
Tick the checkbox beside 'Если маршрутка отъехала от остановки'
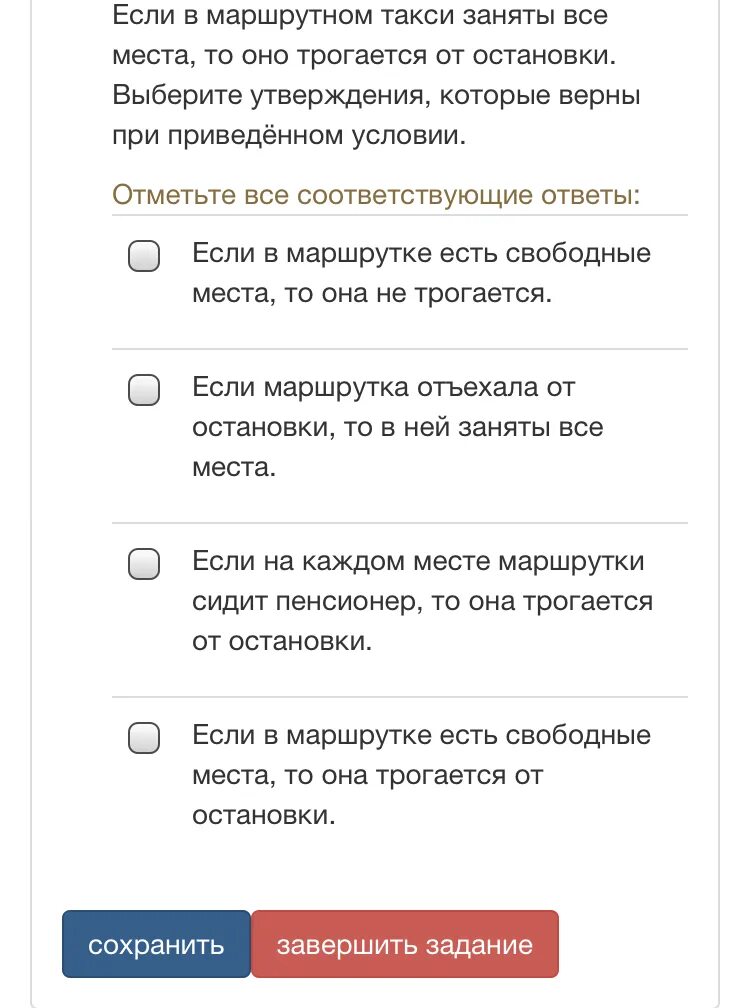[x=144, y=389]
